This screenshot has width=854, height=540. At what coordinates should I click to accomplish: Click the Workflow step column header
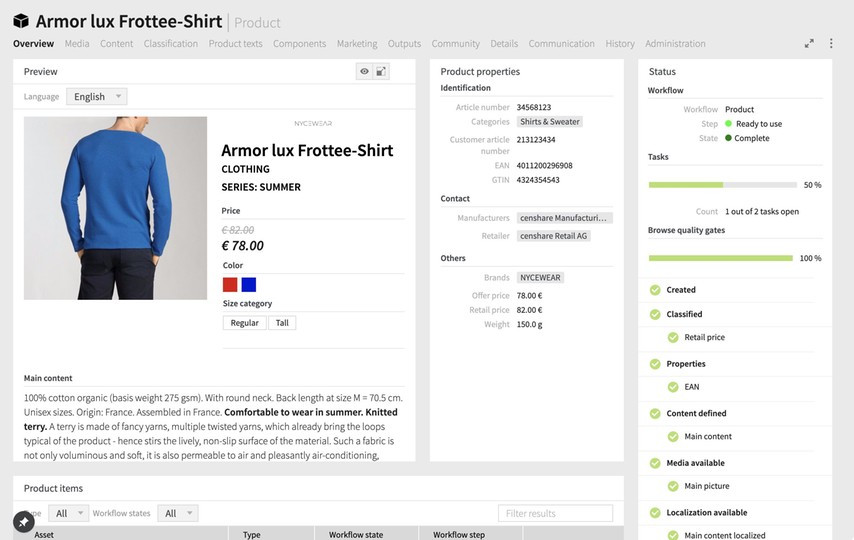[x=459, y=535]
